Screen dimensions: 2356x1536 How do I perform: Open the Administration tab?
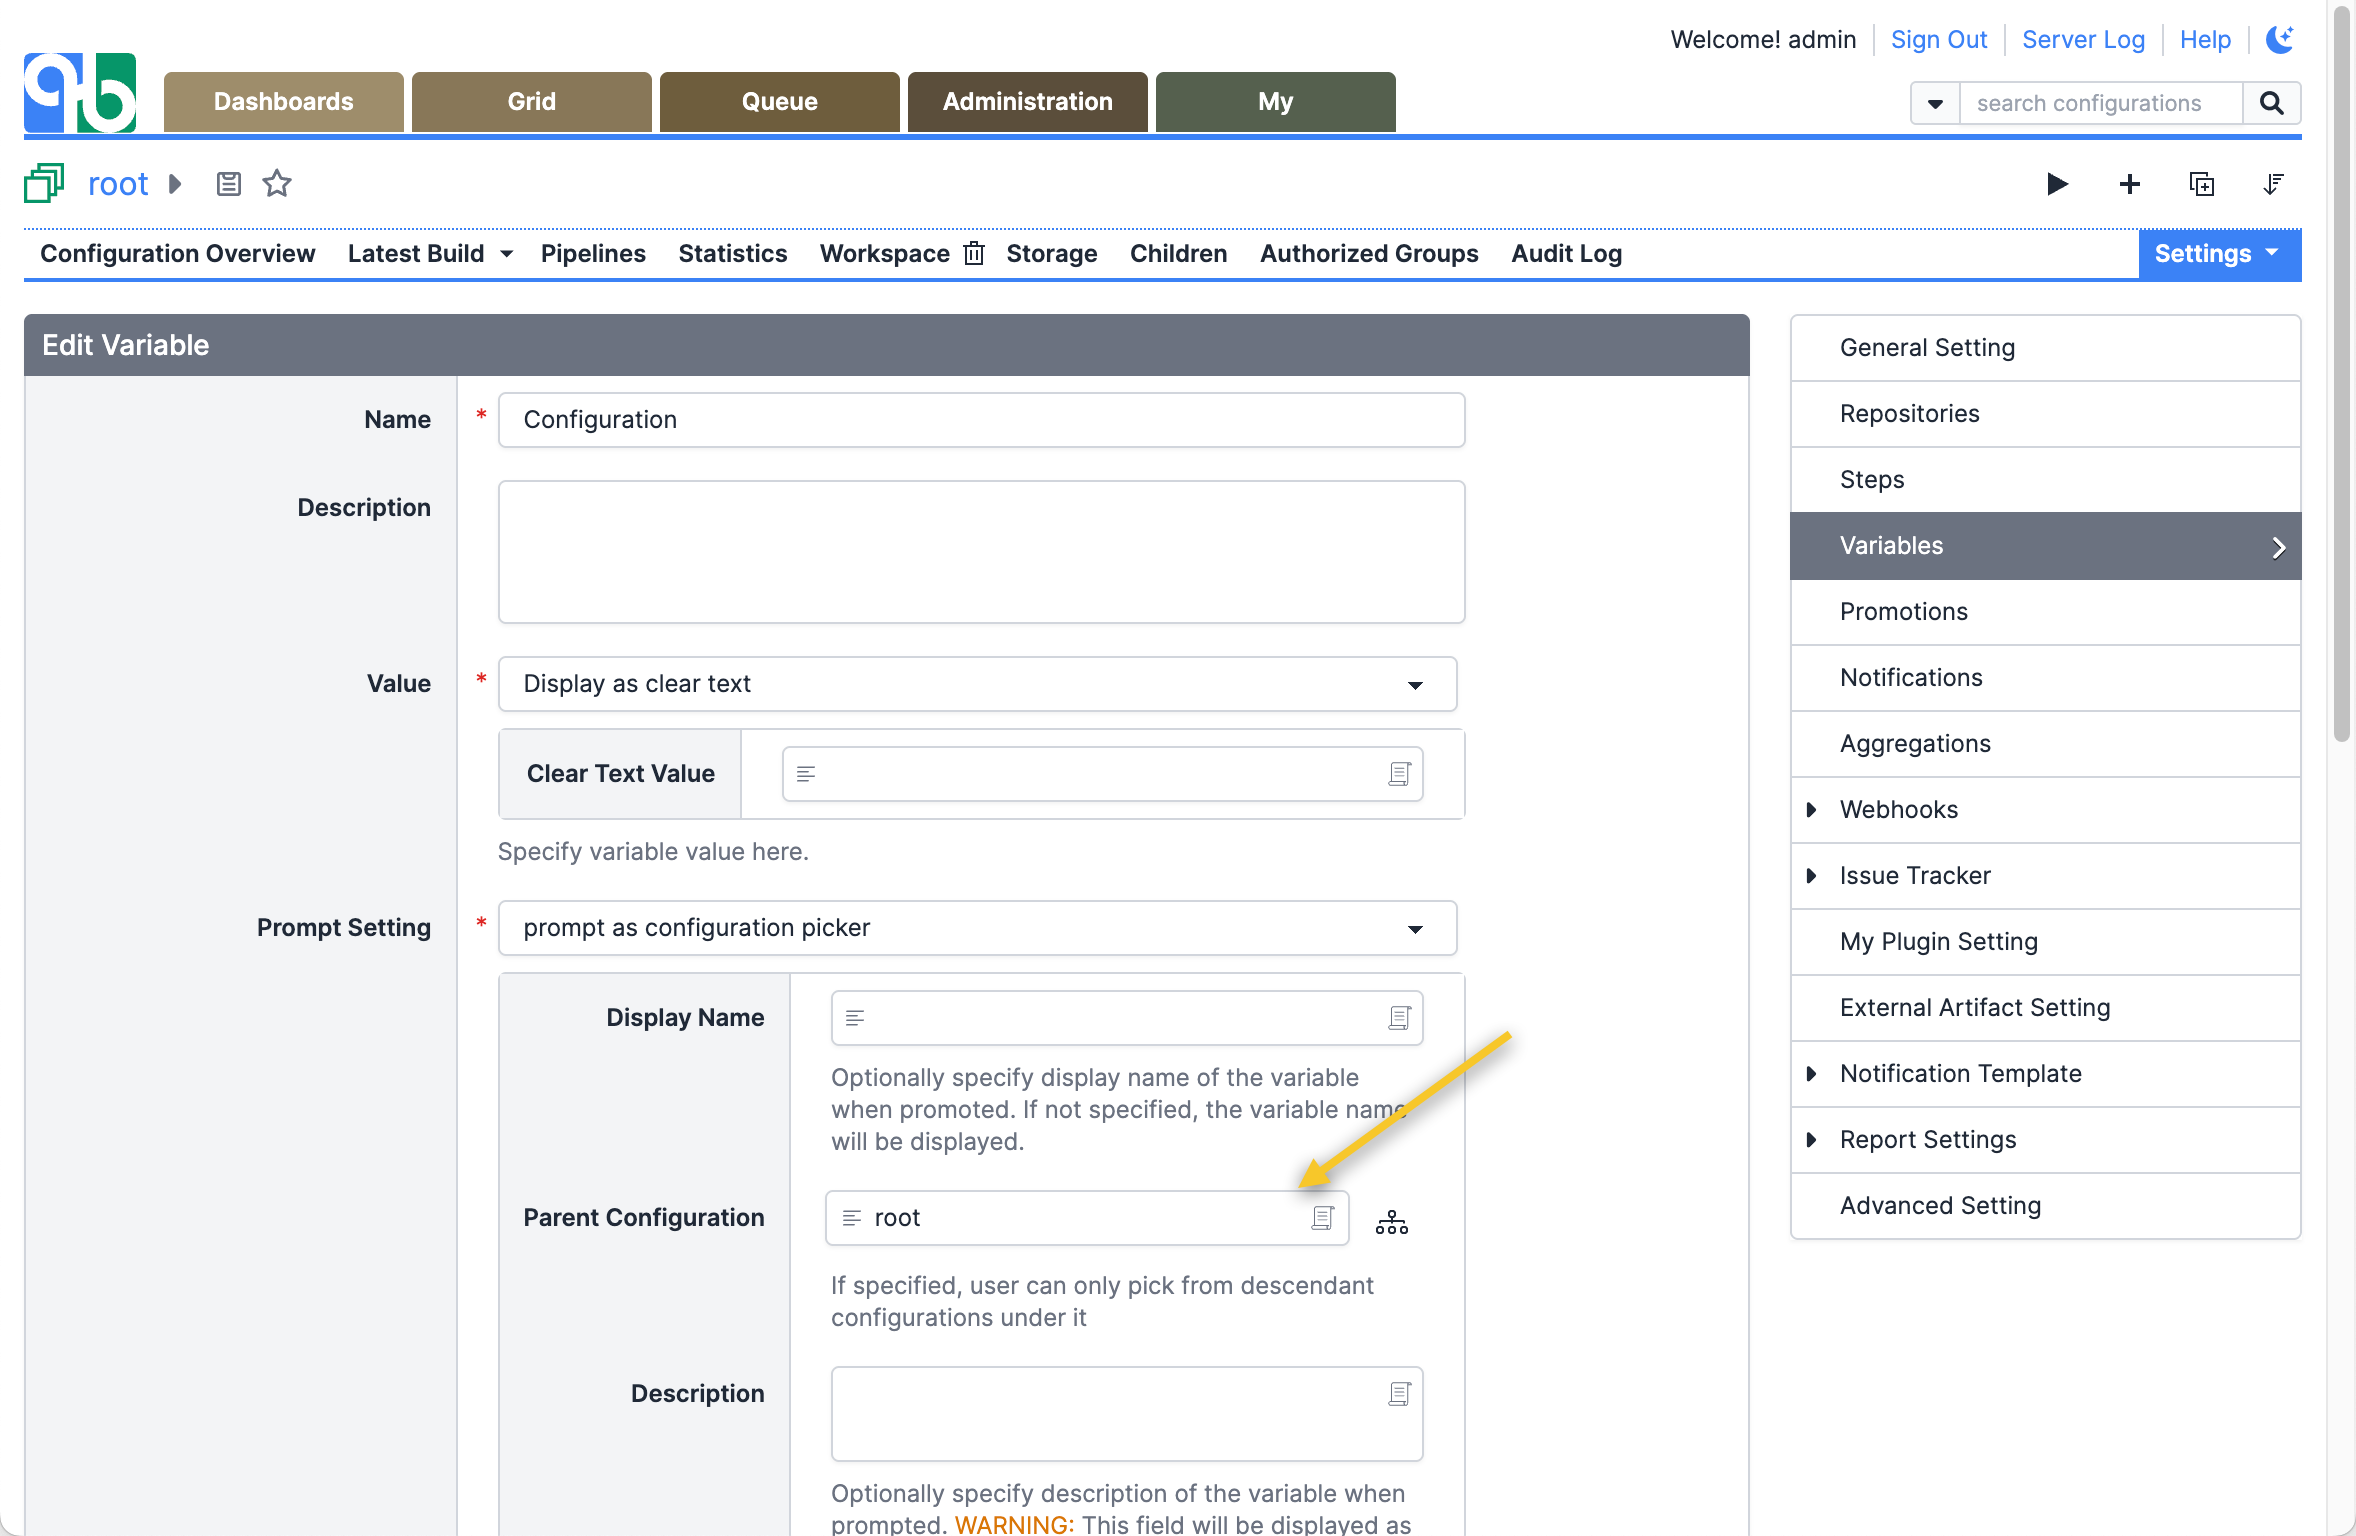click(x=1027, y=102)
